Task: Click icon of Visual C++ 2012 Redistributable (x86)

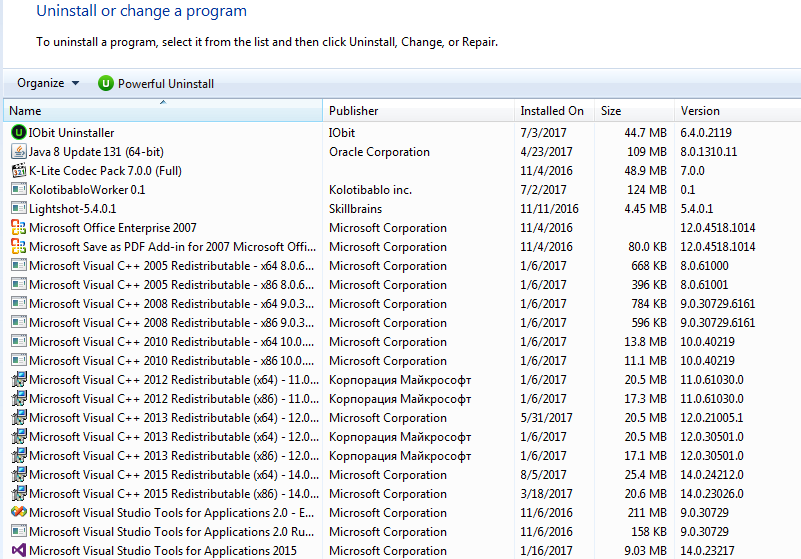Action: pyautogui.click(x=18, y=399)
